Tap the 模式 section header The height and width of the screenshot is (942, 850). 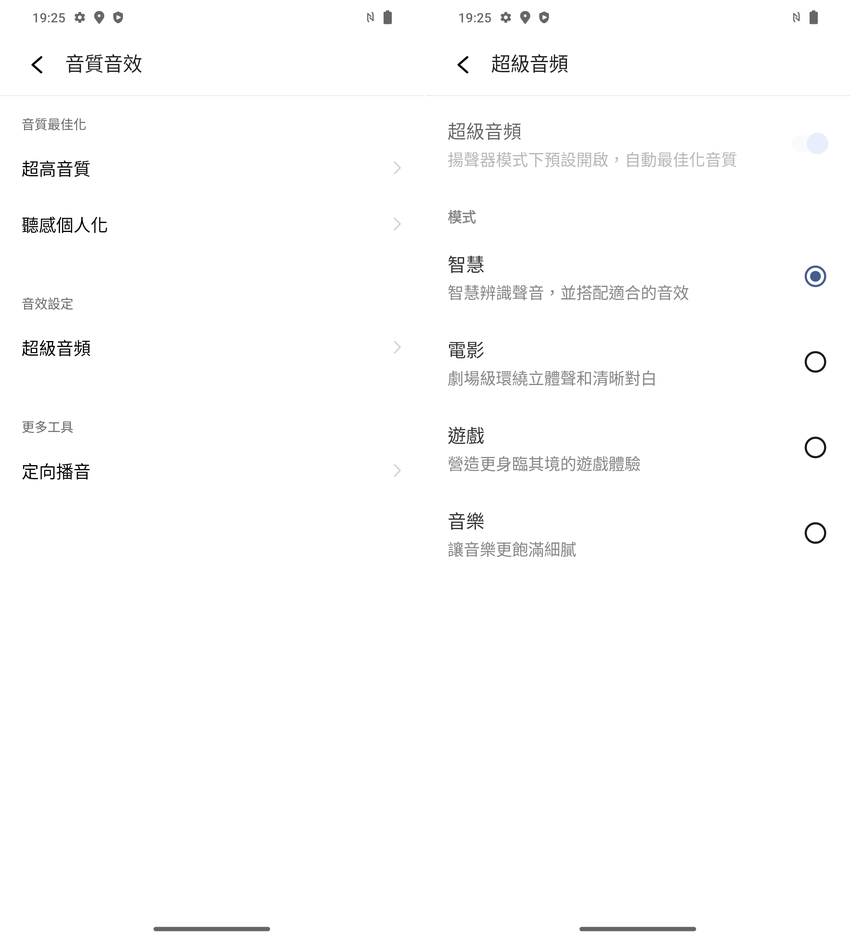[461, 217]
